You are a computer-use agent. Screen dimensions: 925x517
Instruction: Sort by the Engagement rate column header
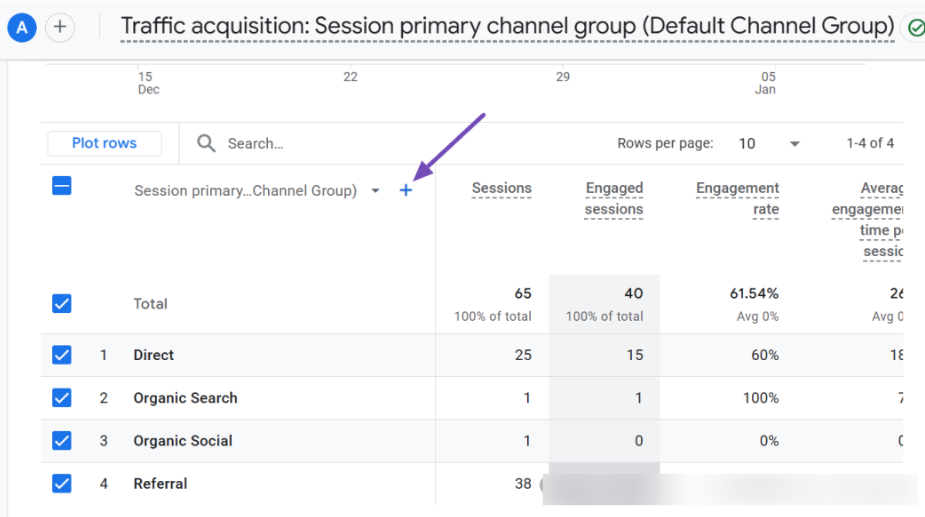click(x=737, y=198)
